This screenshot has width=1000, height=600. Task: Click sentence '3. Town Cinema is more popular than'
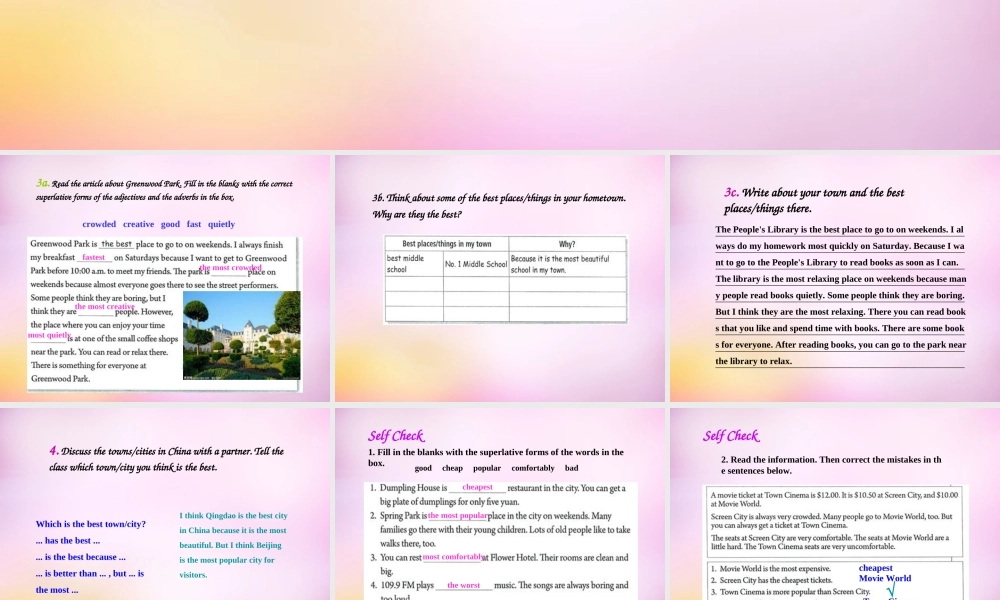coord(791,592)
